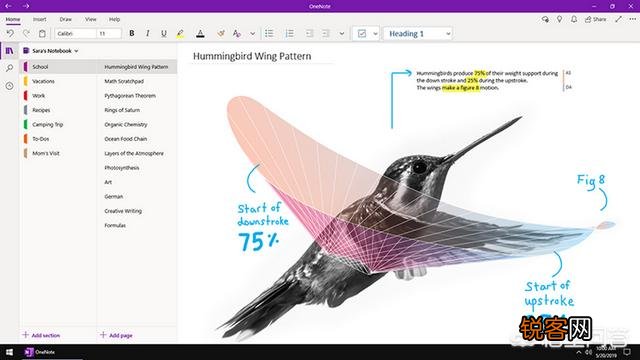Open the Photosynthesis page
Screen dimensions: 640x360
122,168
